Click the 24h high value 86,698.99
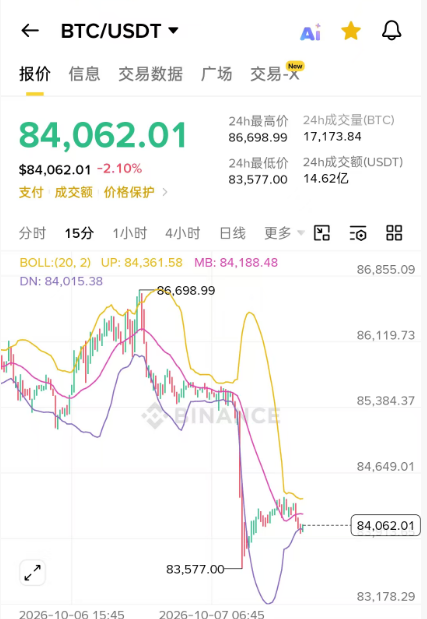 (258, 137)
